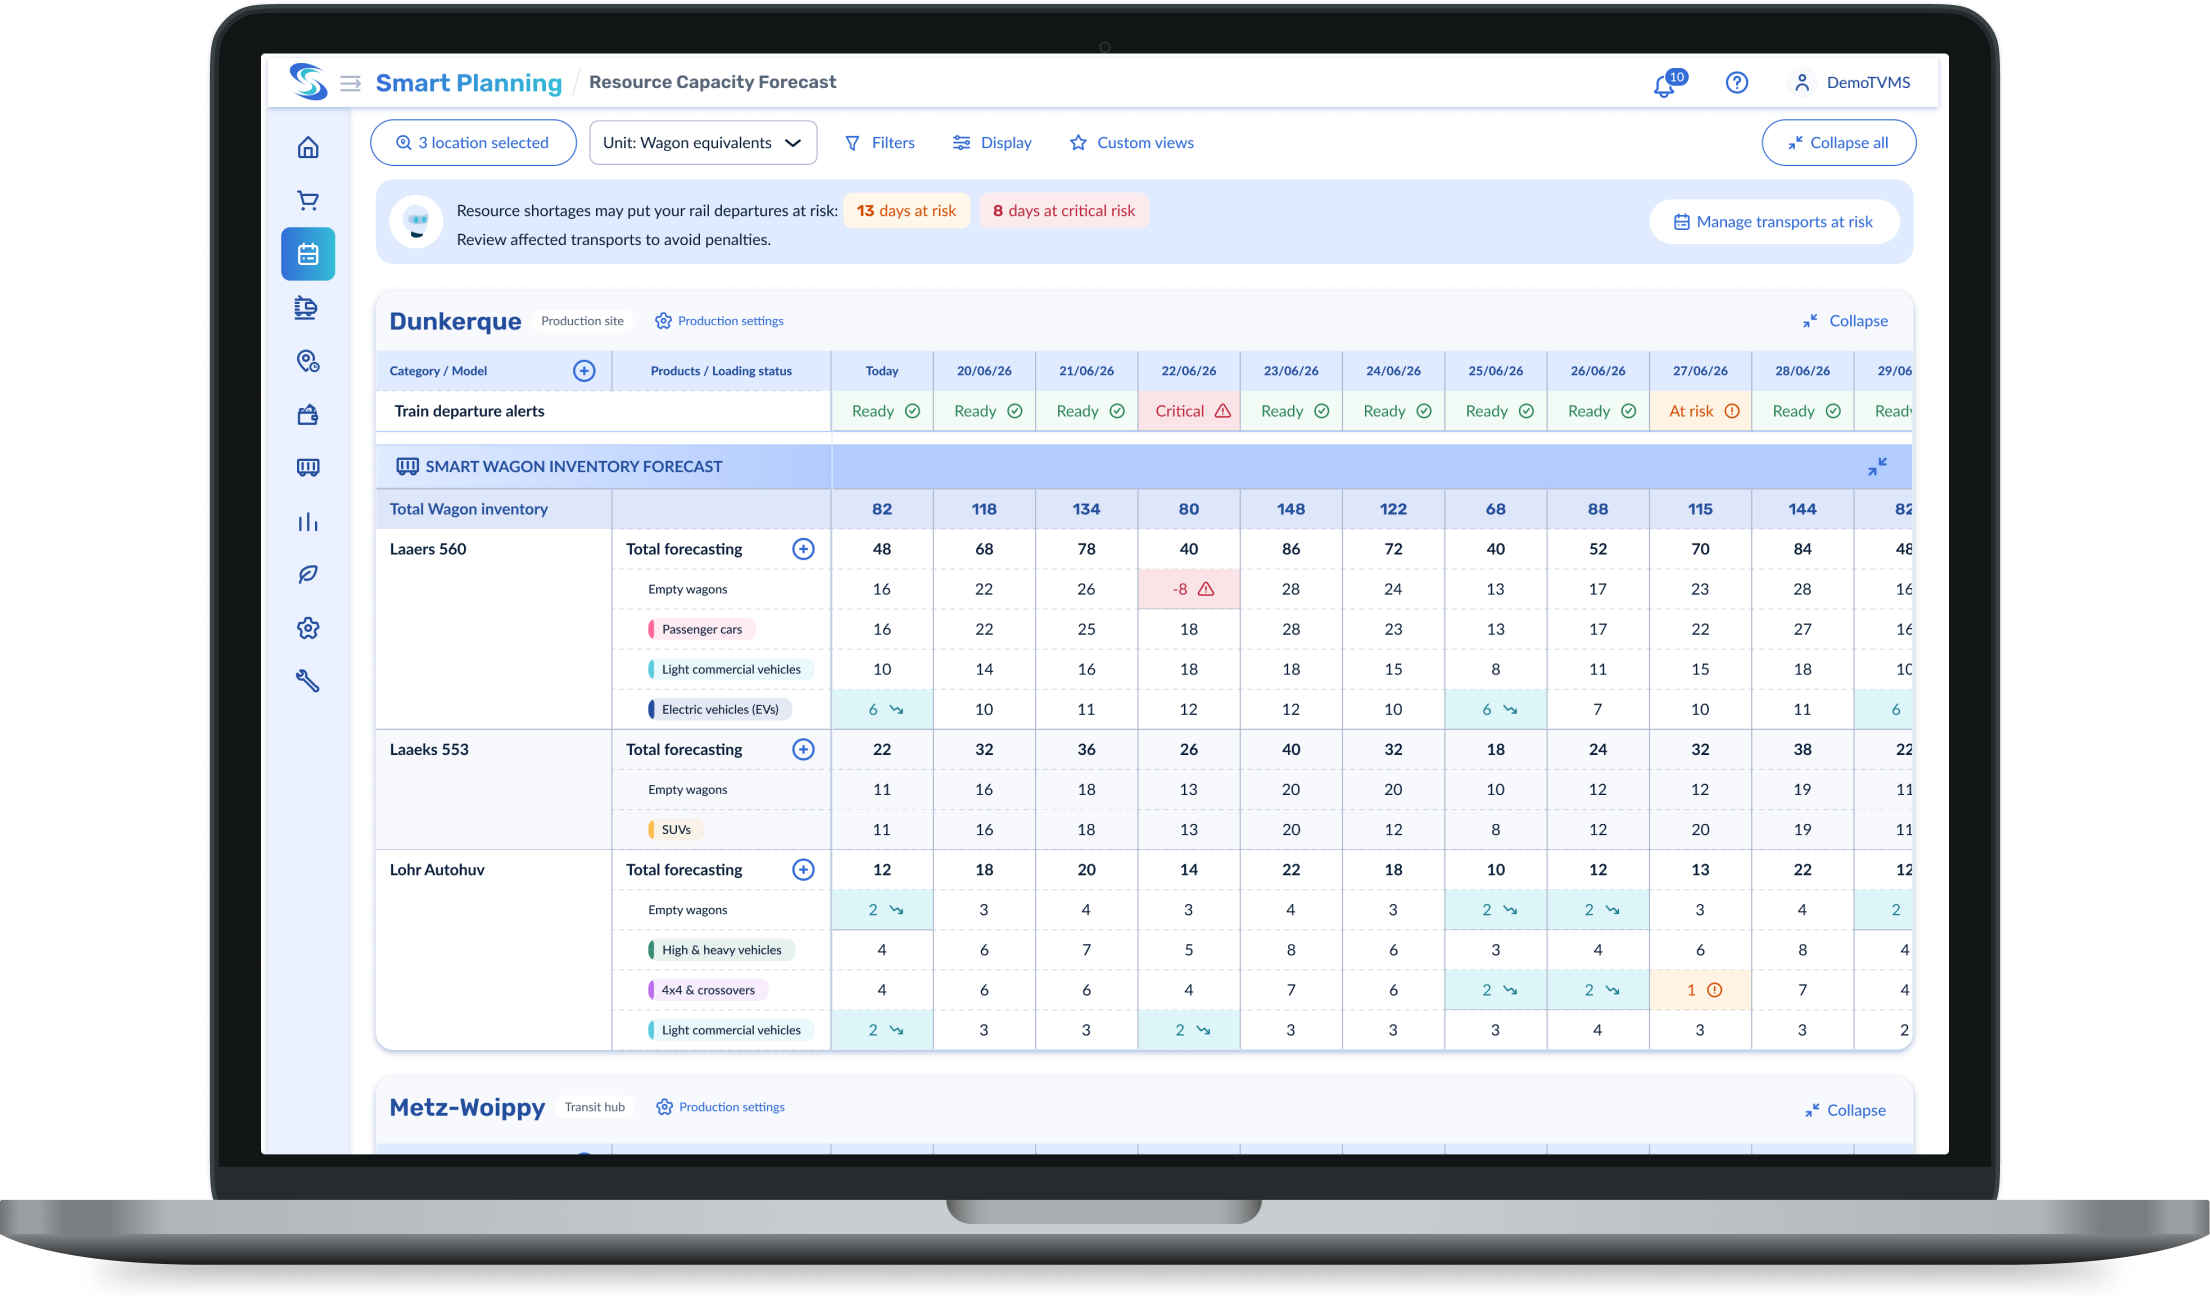Open the settings gear sidebar icon
The image size is (2210, 1304).
click(x=308, y=628)
